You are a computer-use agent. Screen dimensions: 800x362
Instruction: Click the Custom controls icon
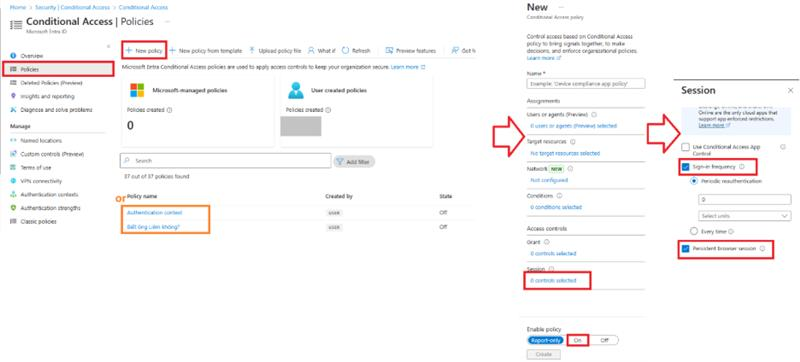[13, 154]
